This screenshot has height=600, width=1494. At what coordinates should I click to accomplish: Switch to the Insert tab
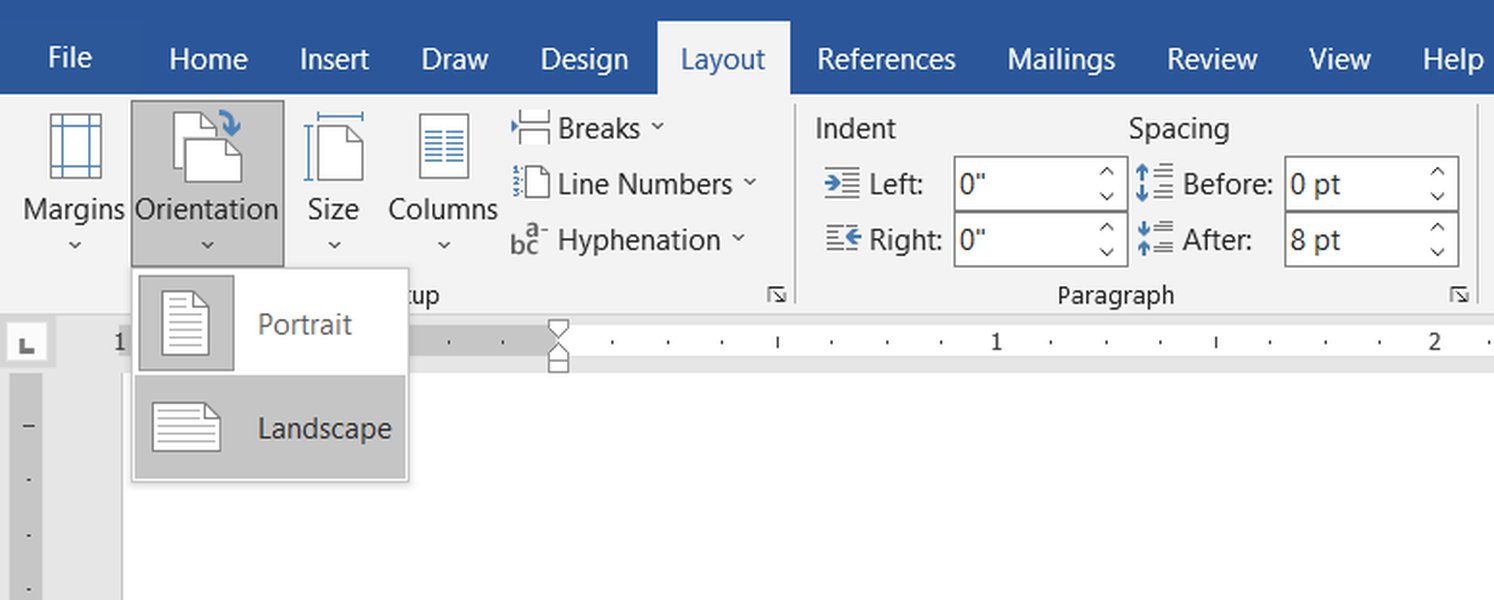[x=334, y=59]
